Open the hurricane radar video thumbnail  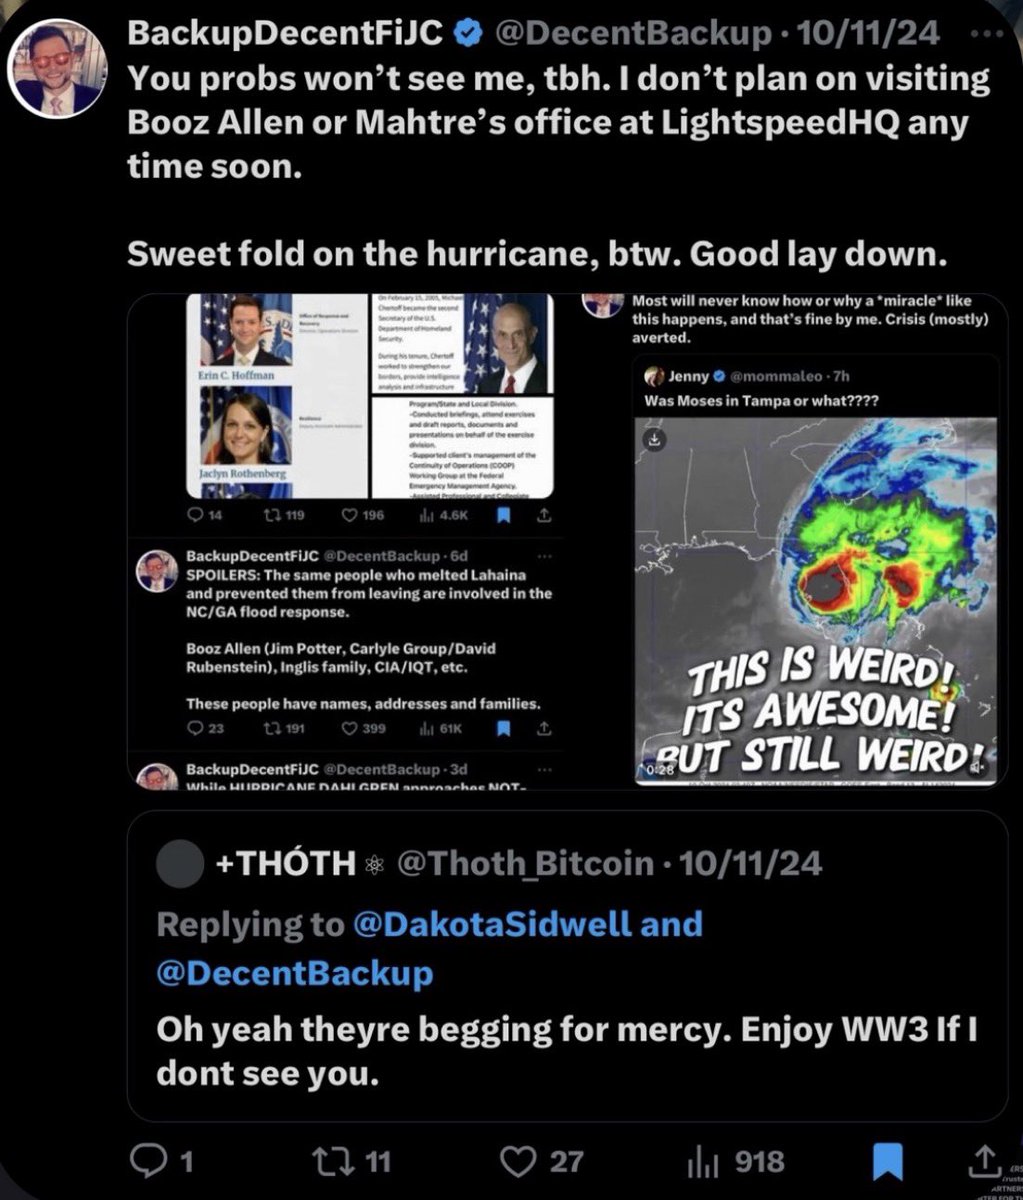pyautogui.click(x=816, y=600)
